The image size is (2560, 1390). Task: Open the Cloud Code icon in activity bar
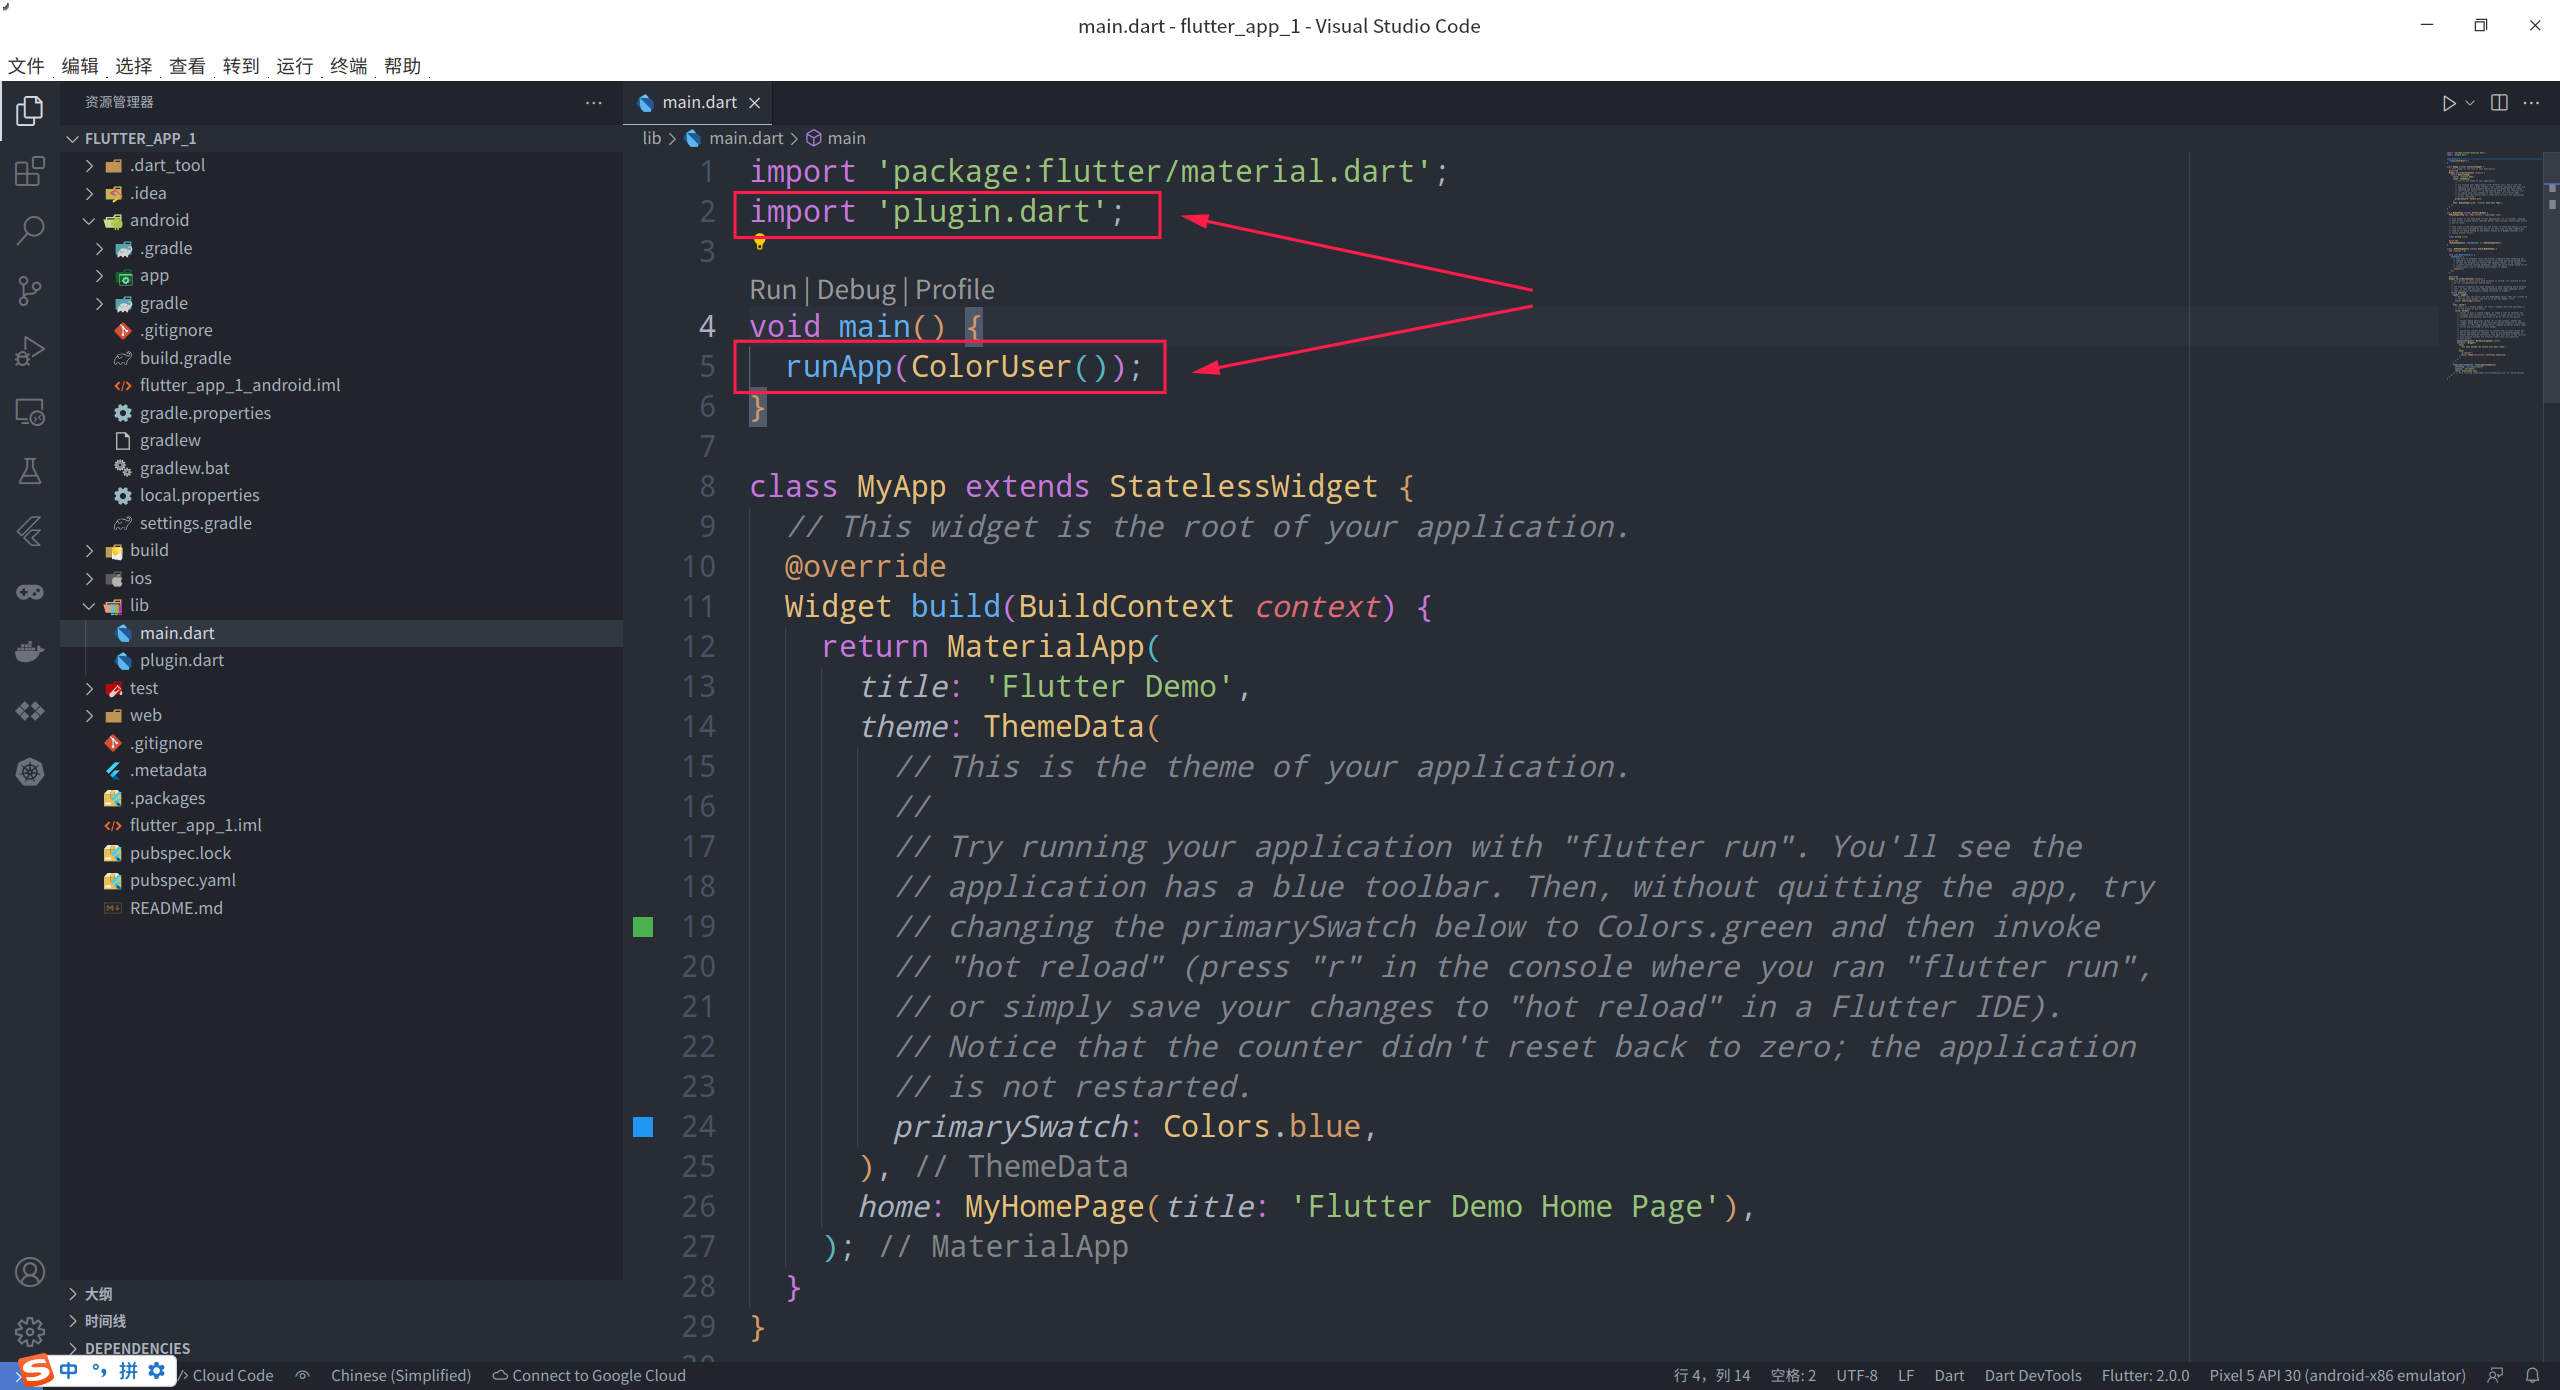pos(30,531)
